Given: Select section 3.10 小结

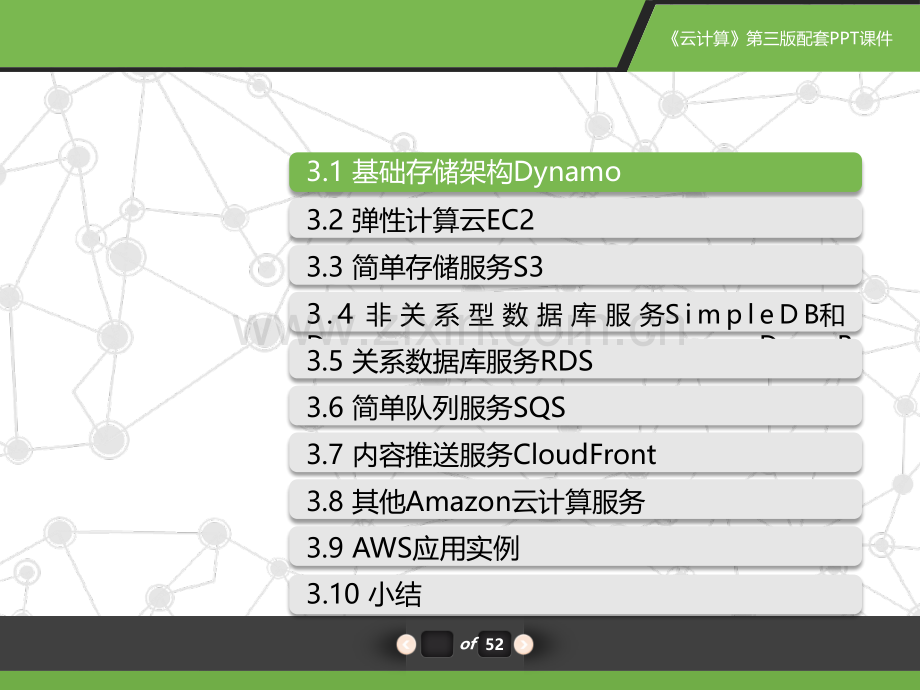Looking at the screenshot, I should [575, 594].
